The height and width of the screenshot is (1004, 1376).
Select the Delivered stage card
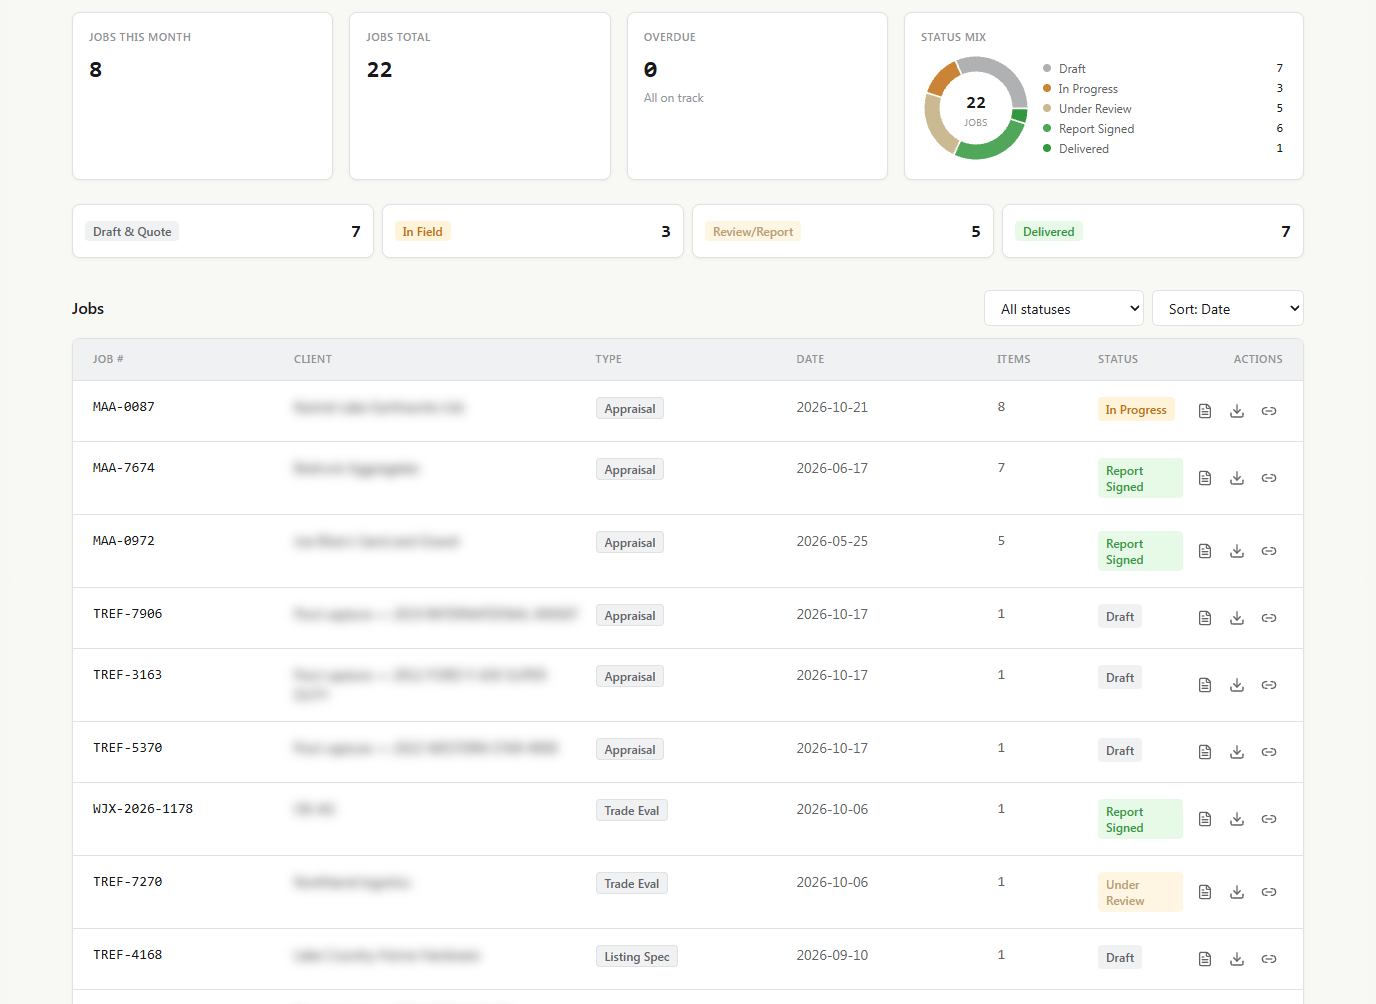click(x=1153, y=231)
